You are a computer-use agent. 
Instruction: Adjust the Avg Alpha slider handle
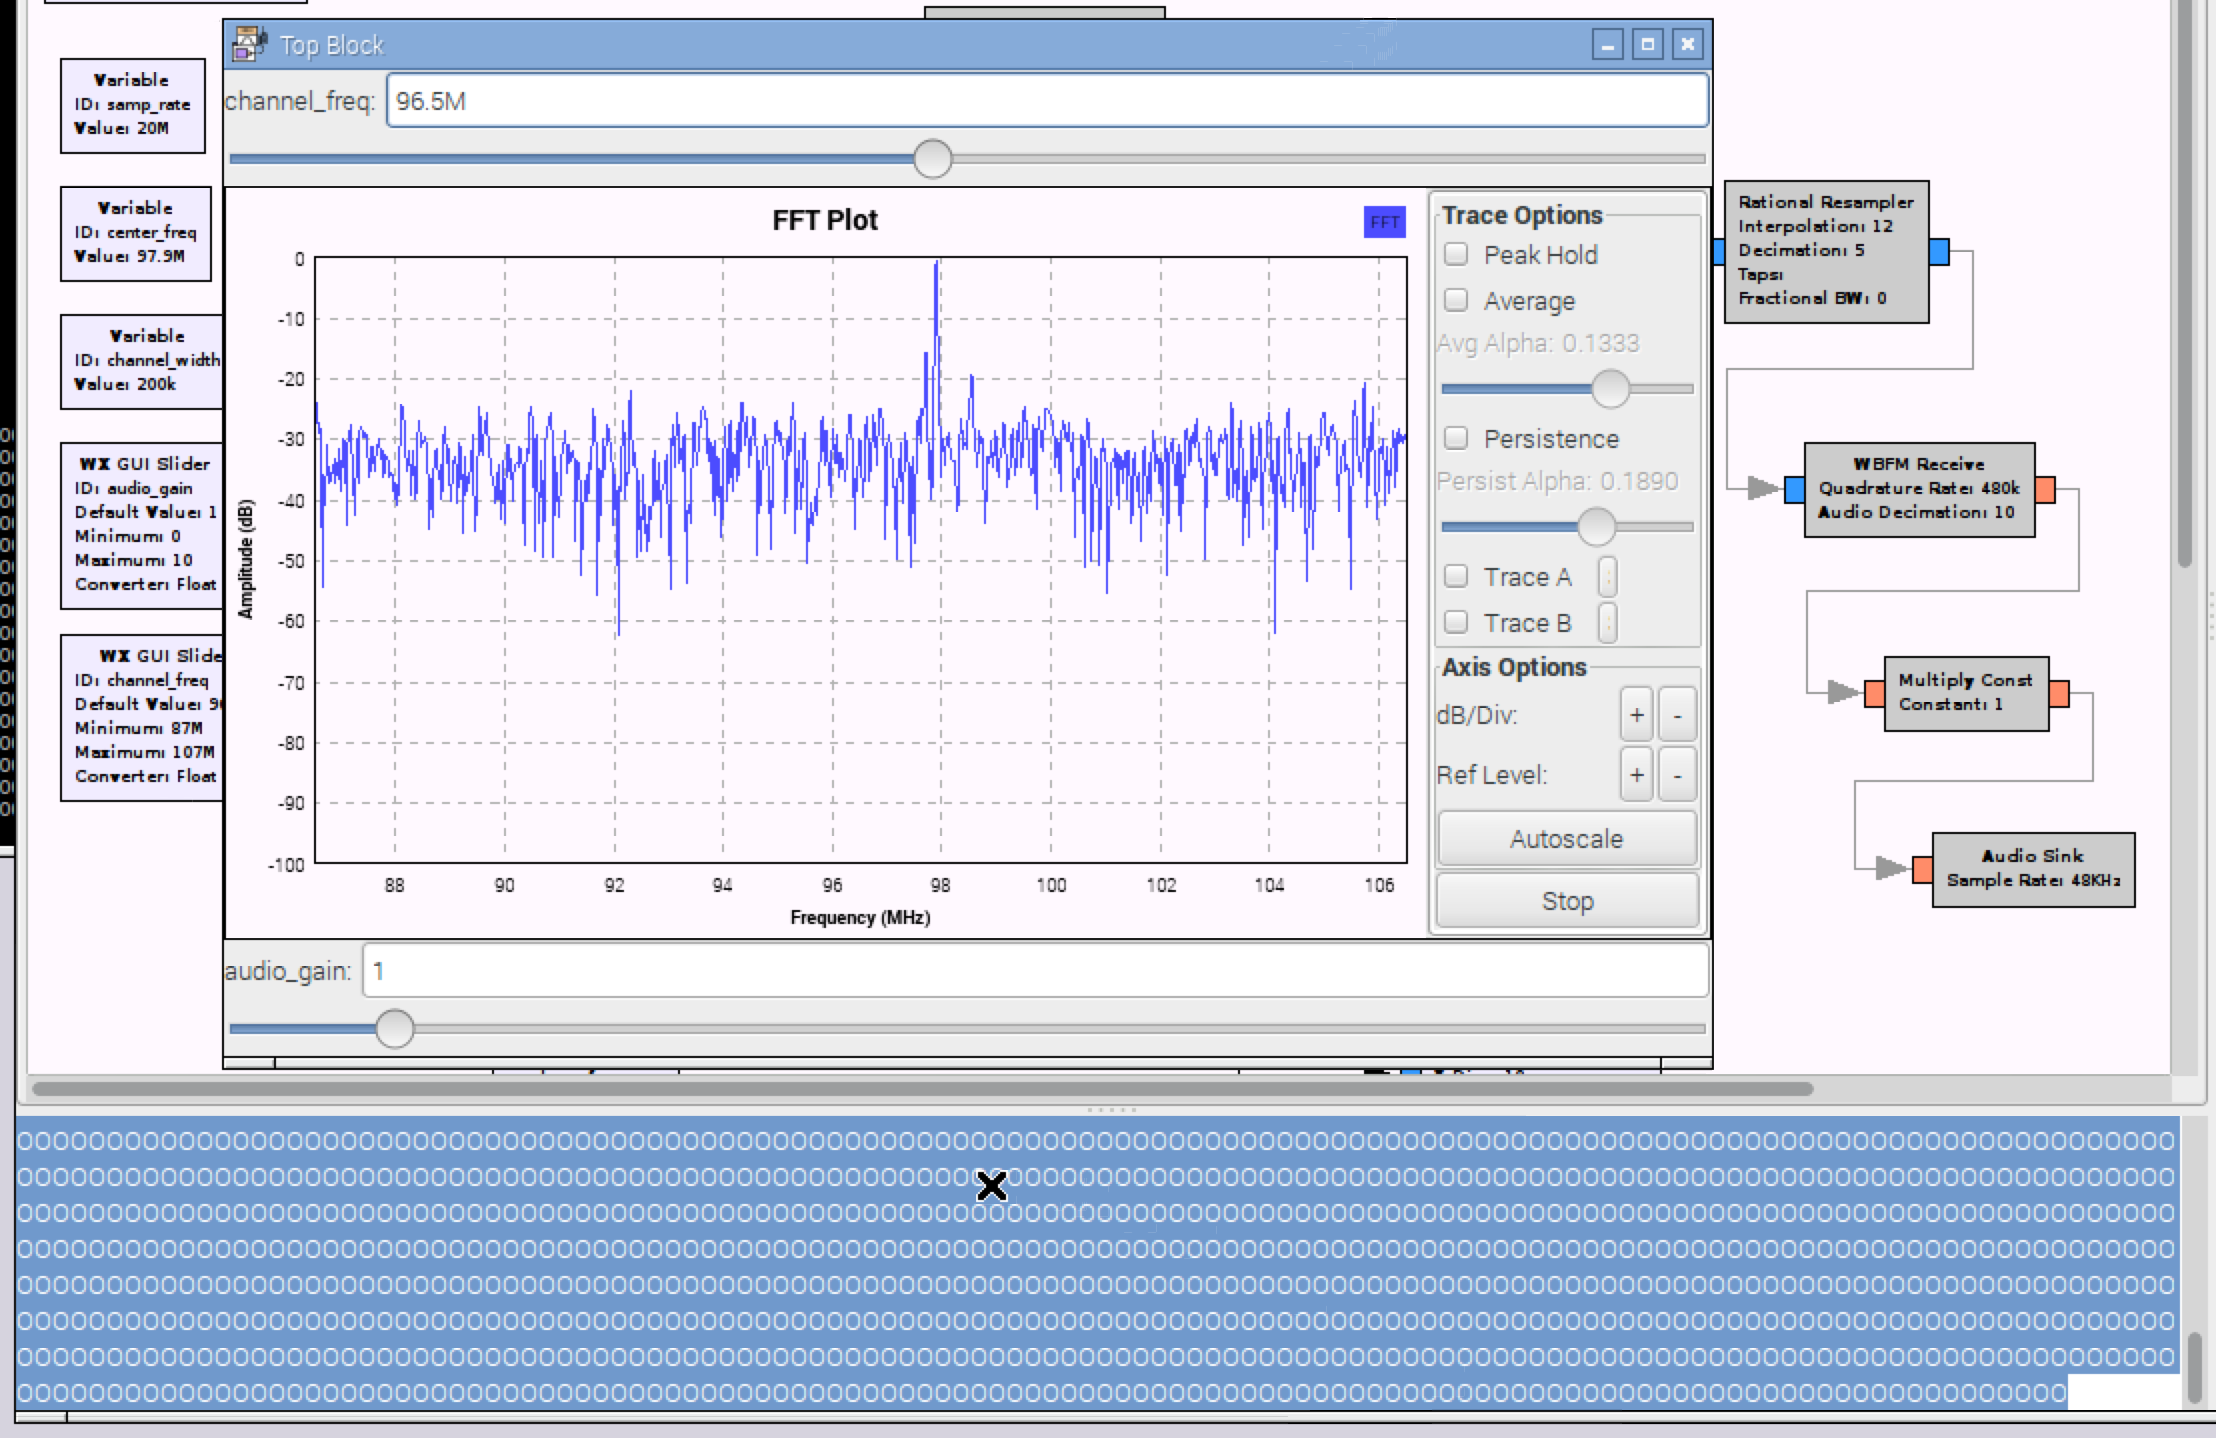(x=1612, y=388)
